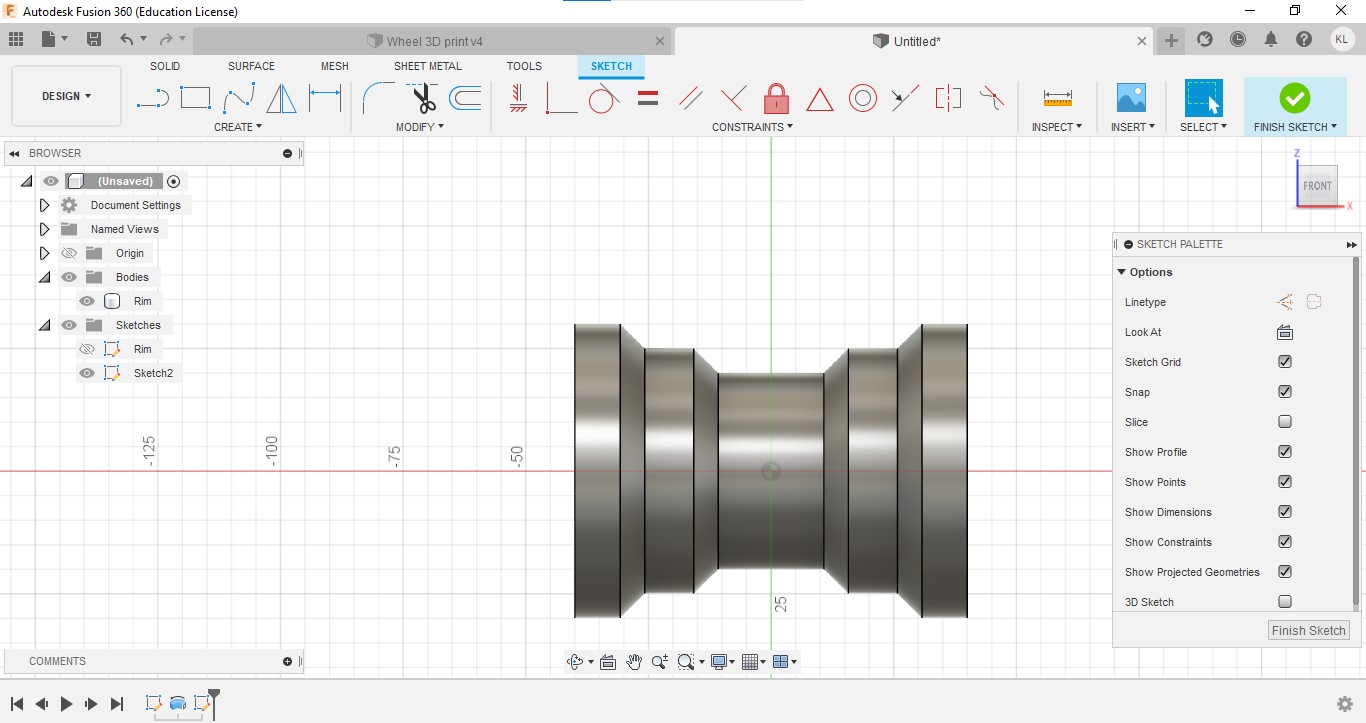Toggle the Show Points checkbox
Viewport: 1366px width, 723px height.
click(x=1285, y=482)
